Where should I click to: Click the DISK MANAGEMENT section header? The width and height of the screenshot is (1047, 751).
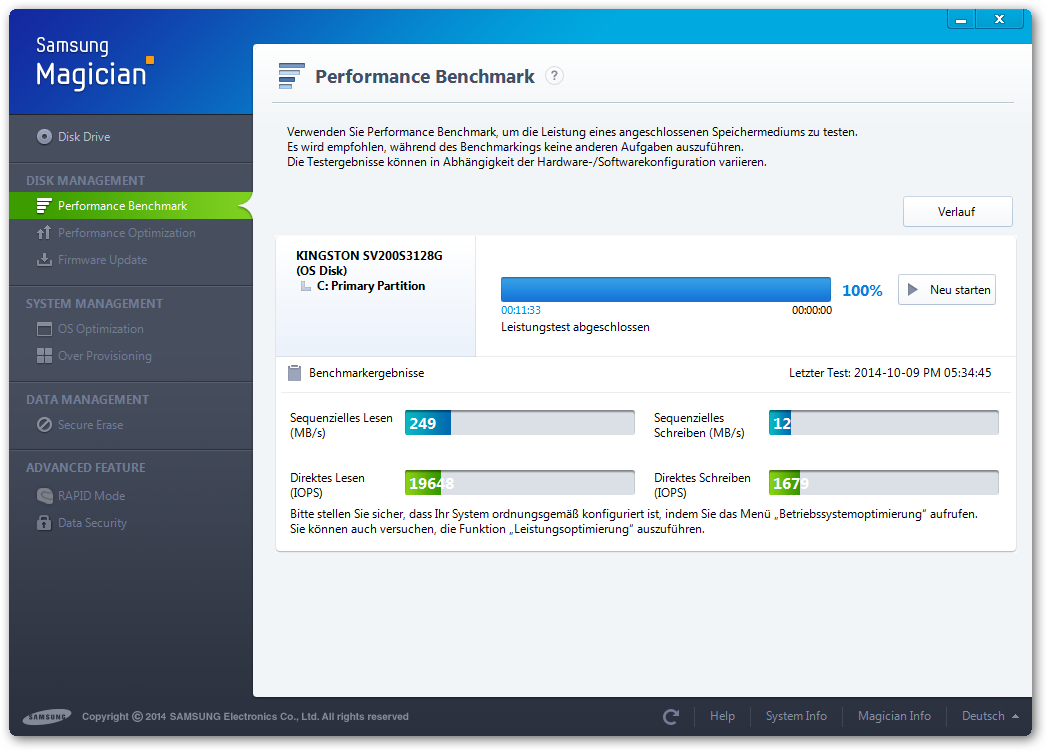(x=85, y=181)
